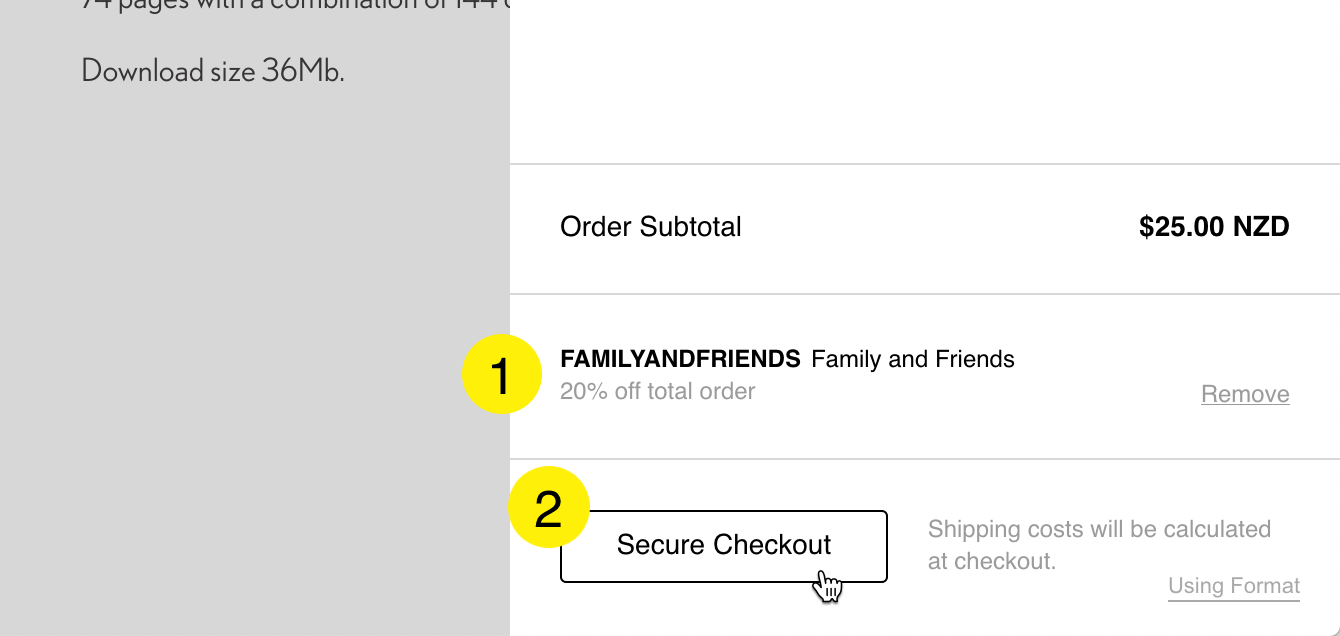
Task: Click the $25.00 NZD subtotal amount
Action: (x=1214, y=227)
